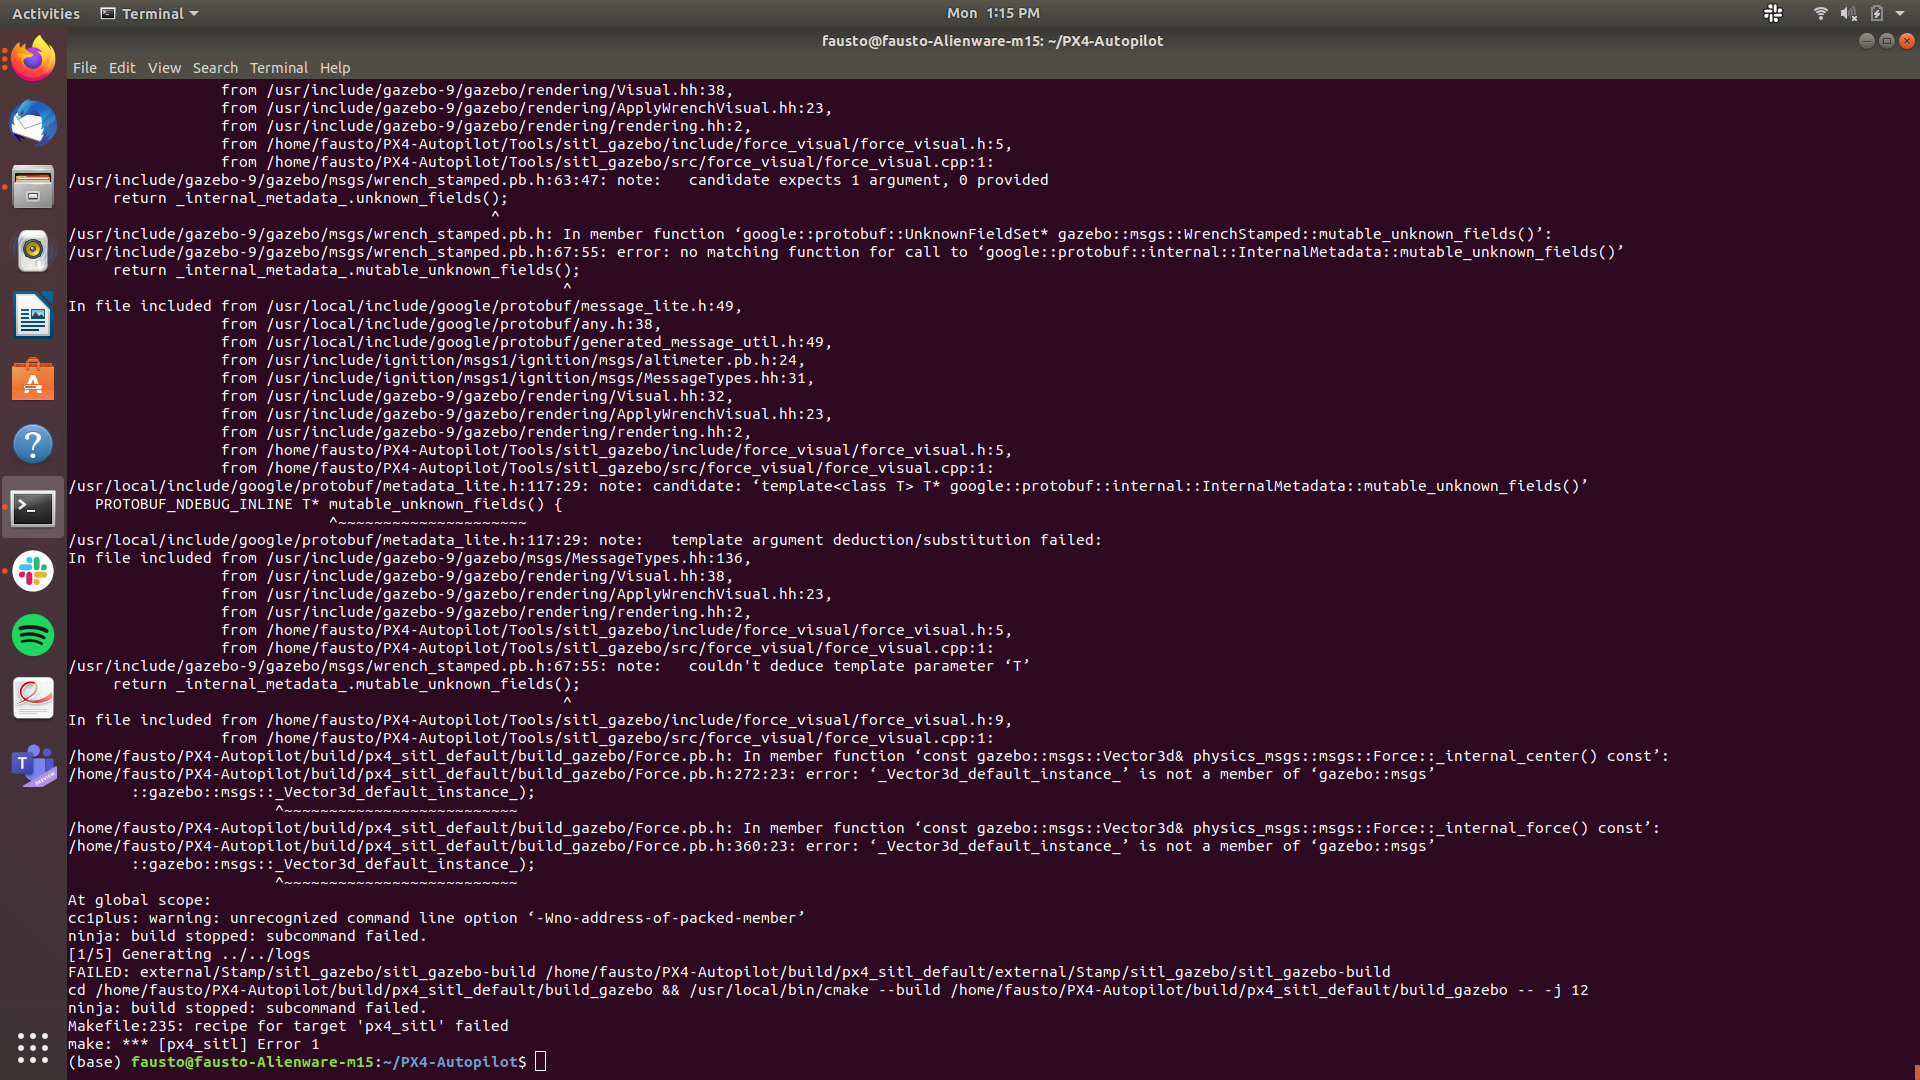Open Ubuntu Software from the dock

33,380
